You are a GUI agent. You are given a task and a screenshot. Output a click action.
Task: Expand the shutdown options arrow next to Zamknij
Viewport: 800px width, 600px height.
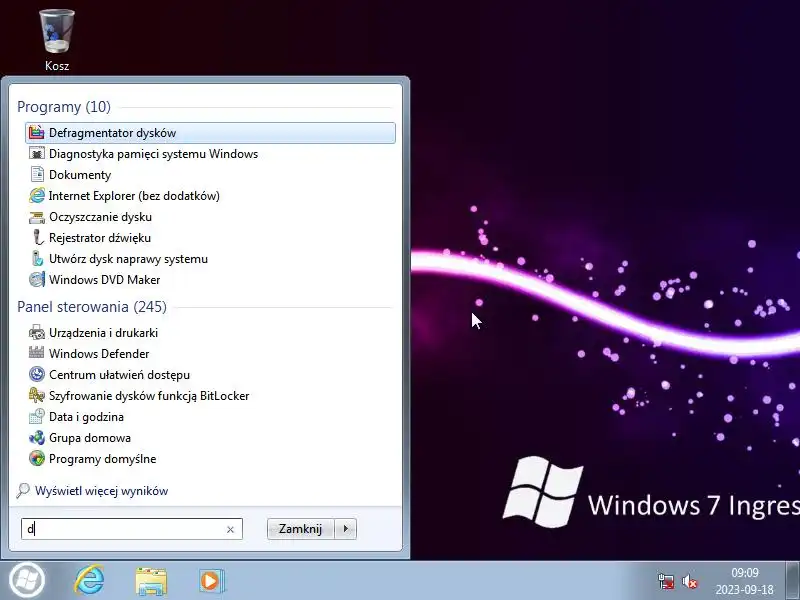[x=346, y=529]
